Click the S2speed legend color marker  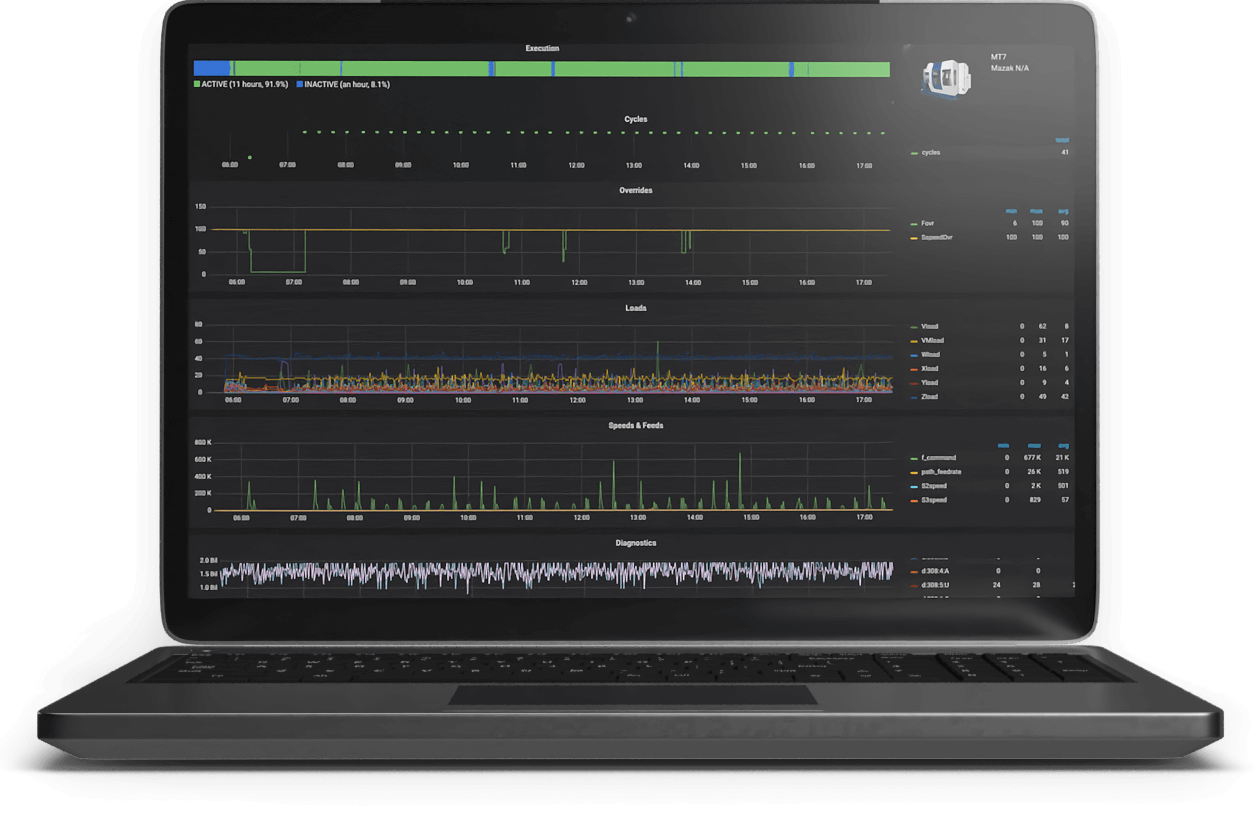tap(914, 486)
